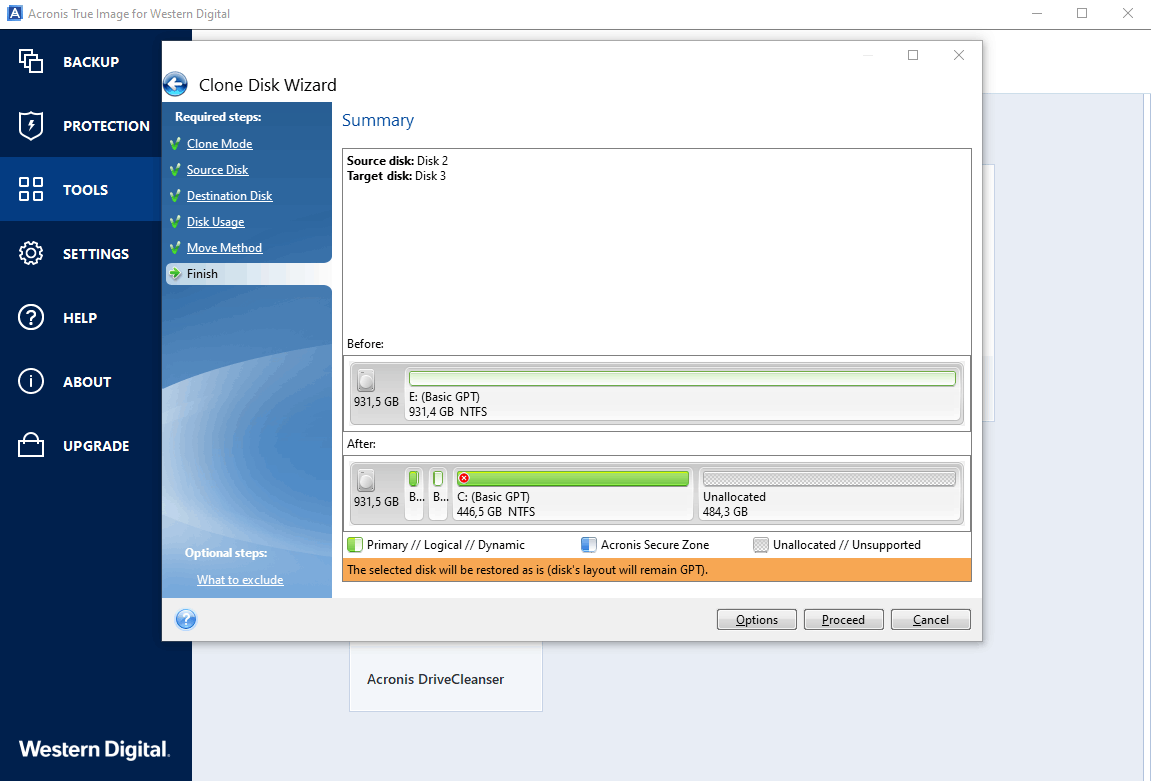
Task: Click the Proceed button
Action: (843, 620)
